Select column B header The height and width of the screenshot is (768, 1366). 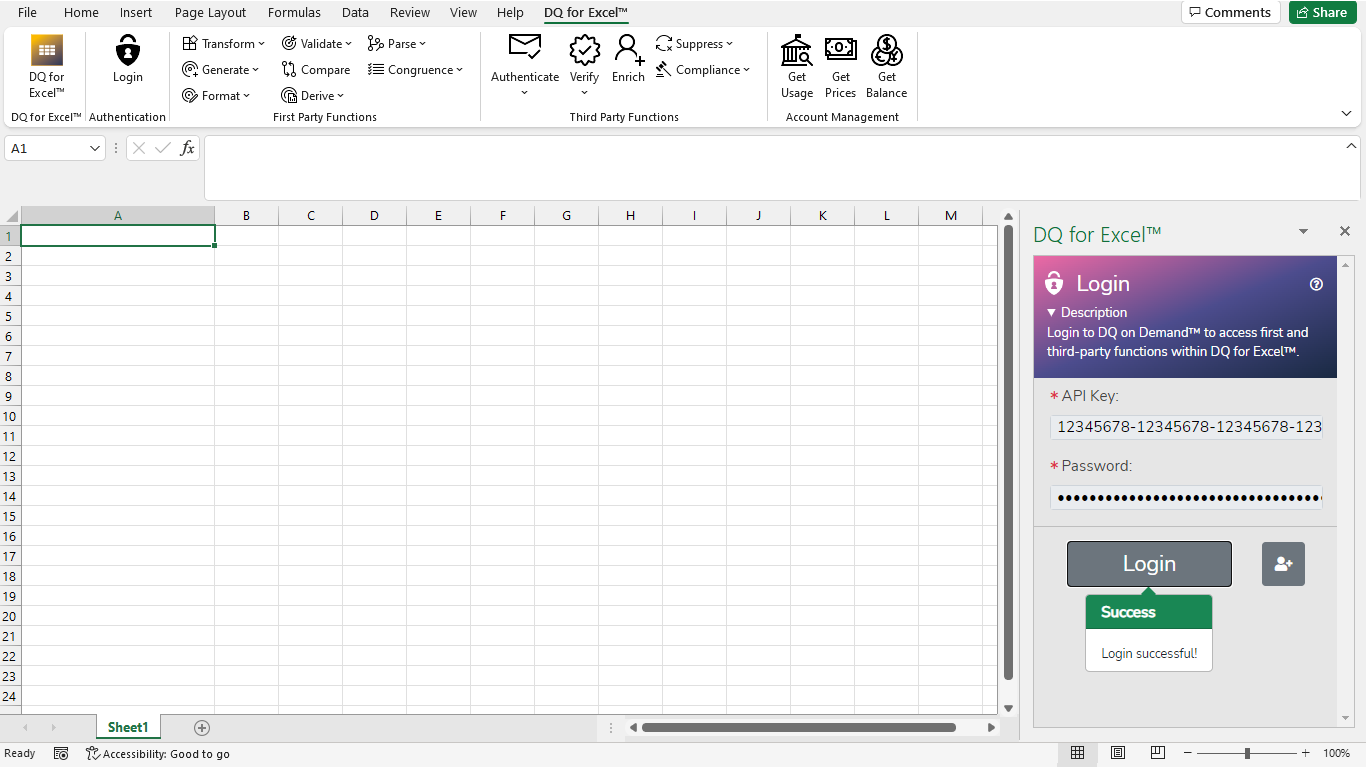[246, 216]
